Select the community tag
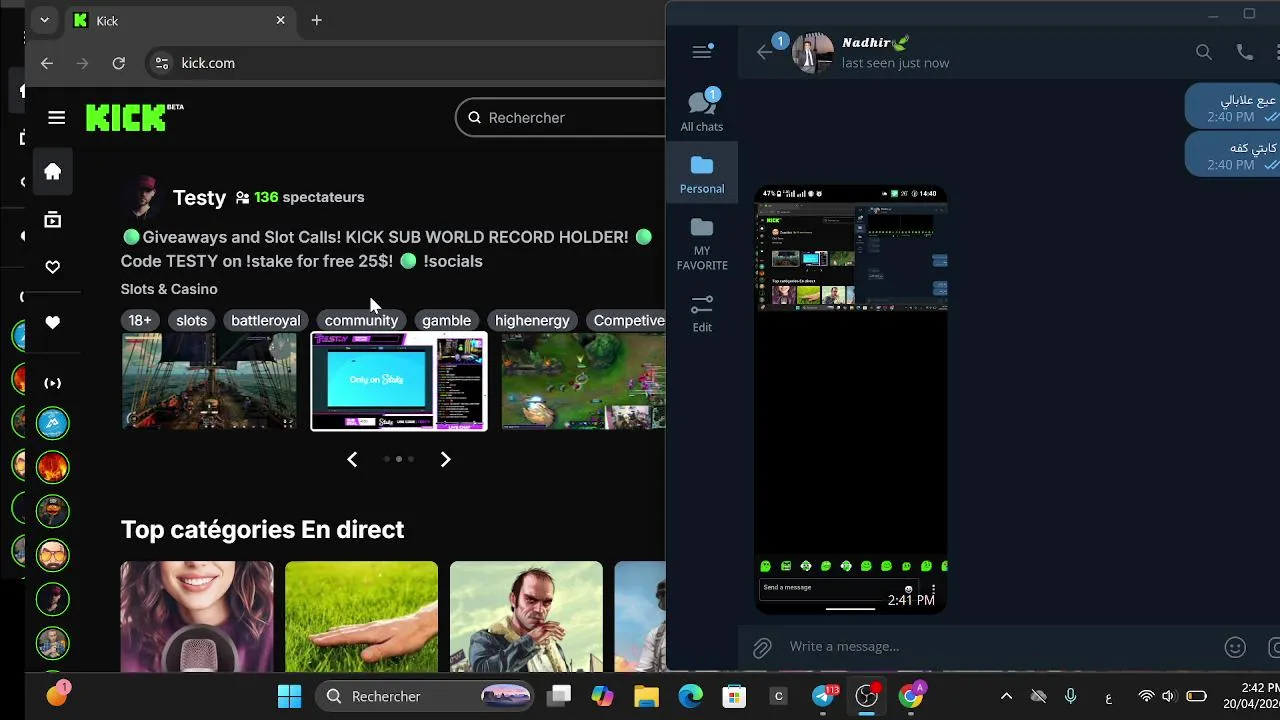 point(361,320)
